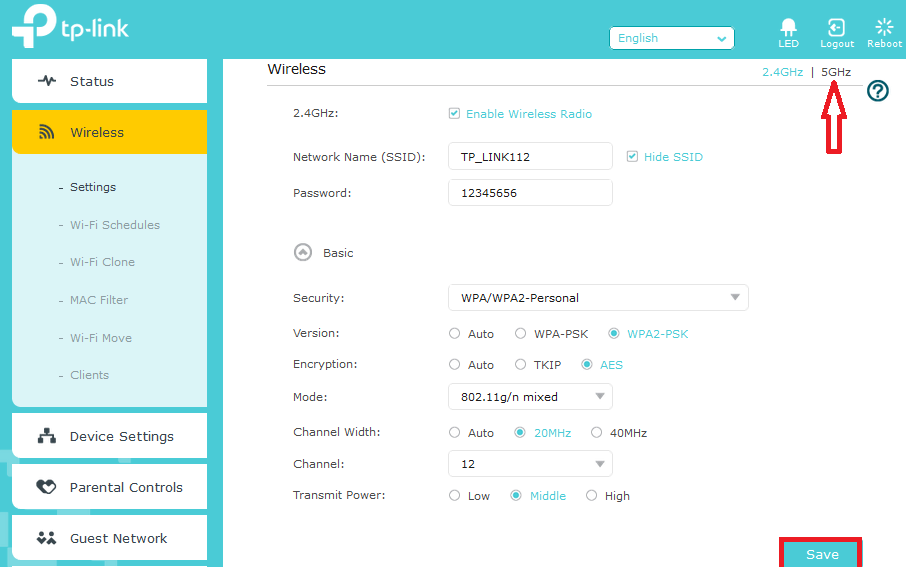
Task: Open the help question mark icon
Action: click(x=878, y=91)
